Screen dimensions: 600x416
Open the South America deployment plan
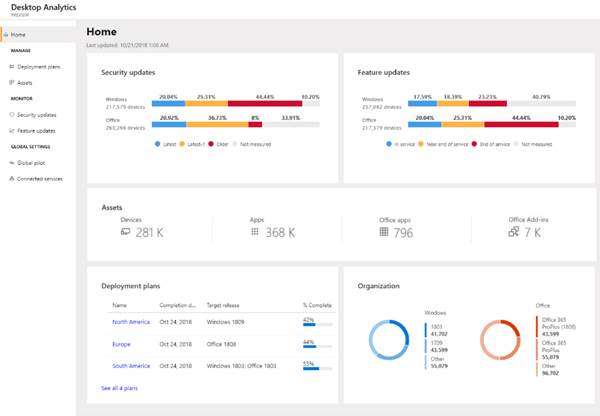pos(131,366)
